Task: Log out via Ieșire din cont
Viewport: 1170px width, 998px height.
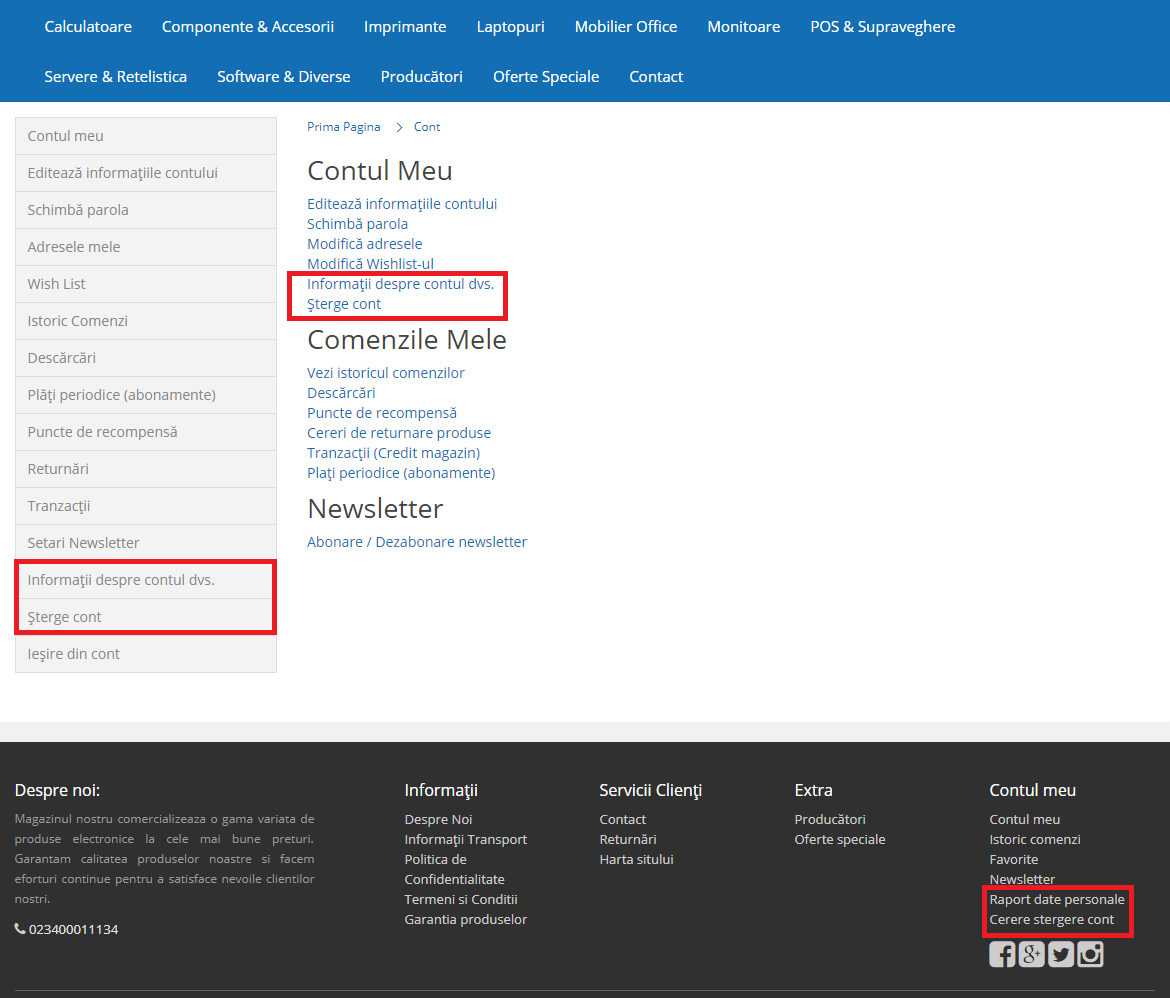Action: [x=74, y=654]
